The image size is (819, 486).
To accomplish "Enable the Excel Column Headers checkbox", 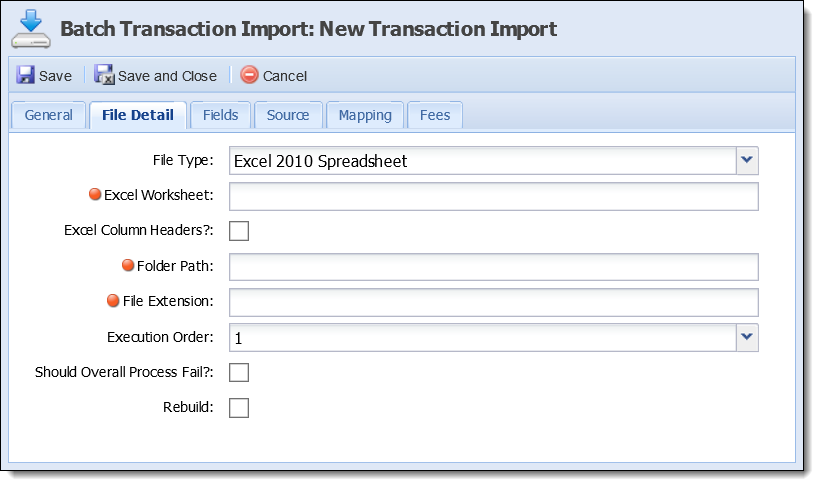I will pos(239,230).
